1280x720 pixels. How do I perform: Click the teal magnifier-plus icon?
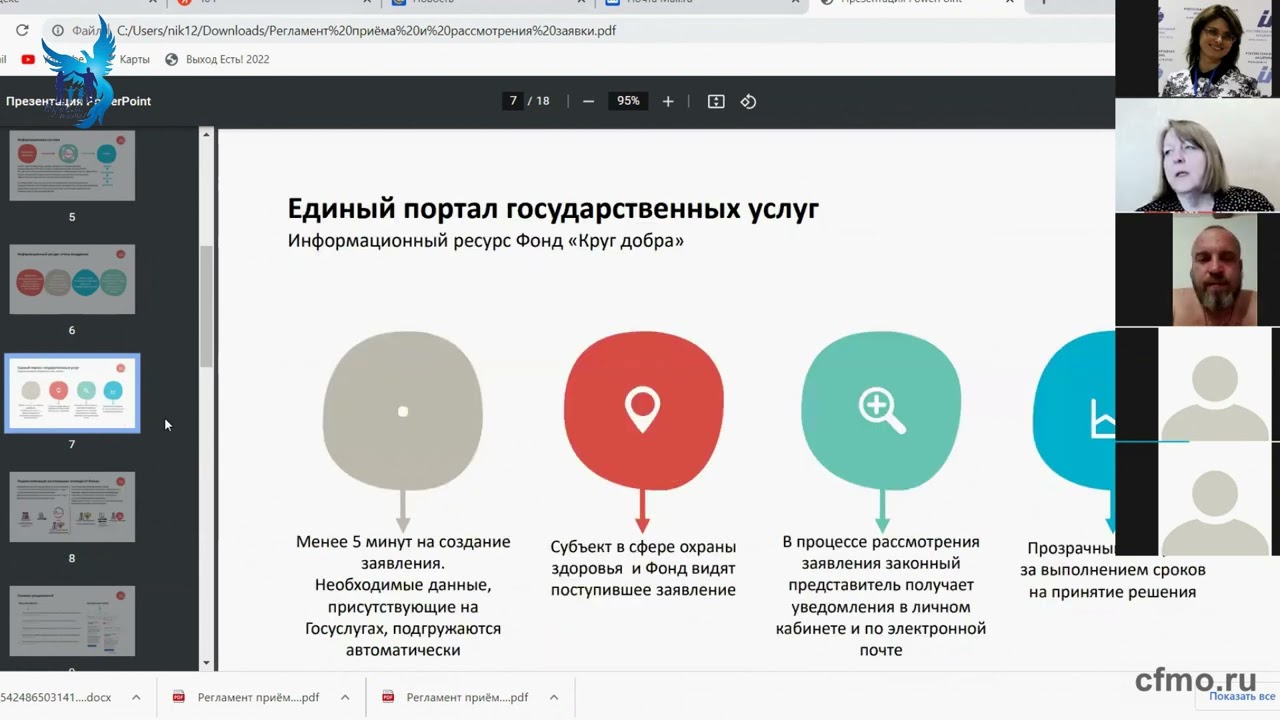882,410
